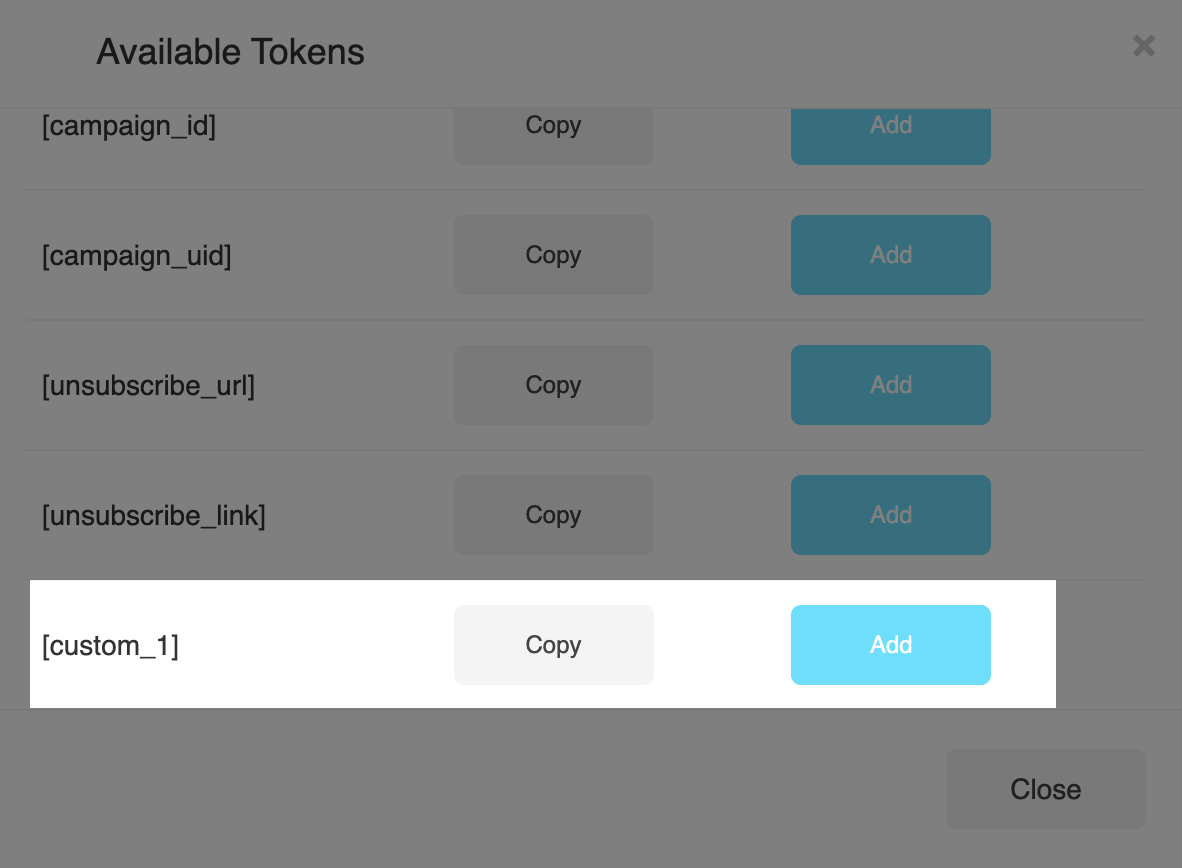
Task: Copy the [unsubscribe_link] token
Action: (x=553, y=515)
